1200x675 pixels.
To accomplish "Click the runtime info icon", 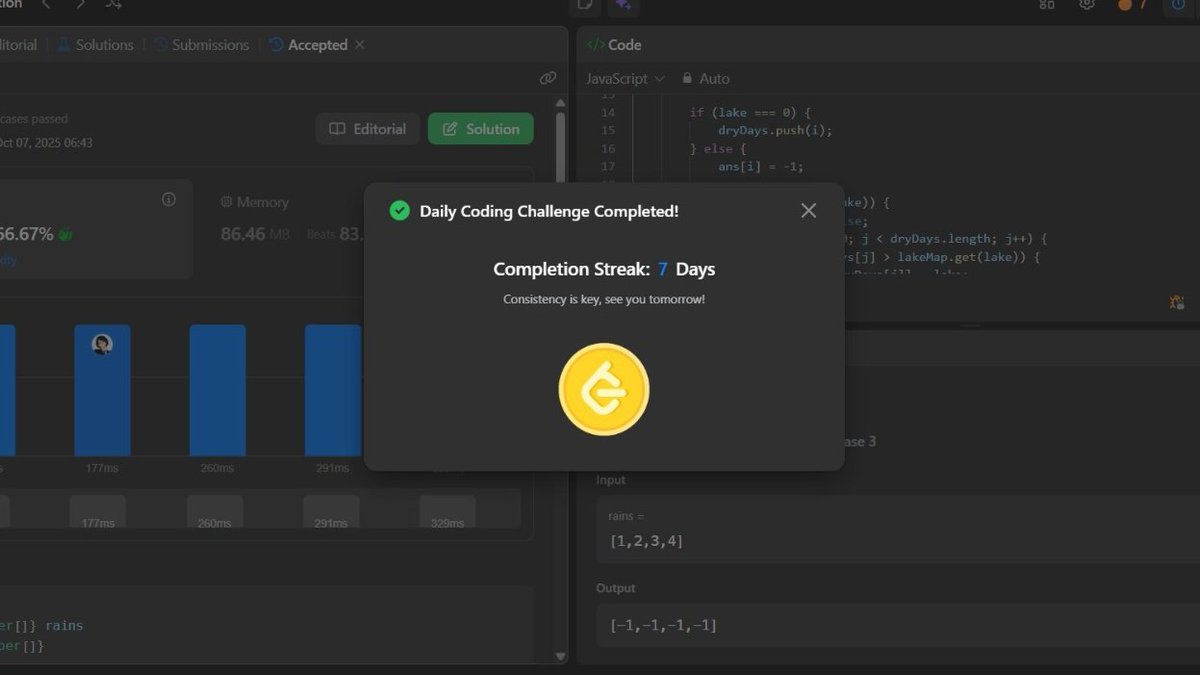I will tap(169, 200).
